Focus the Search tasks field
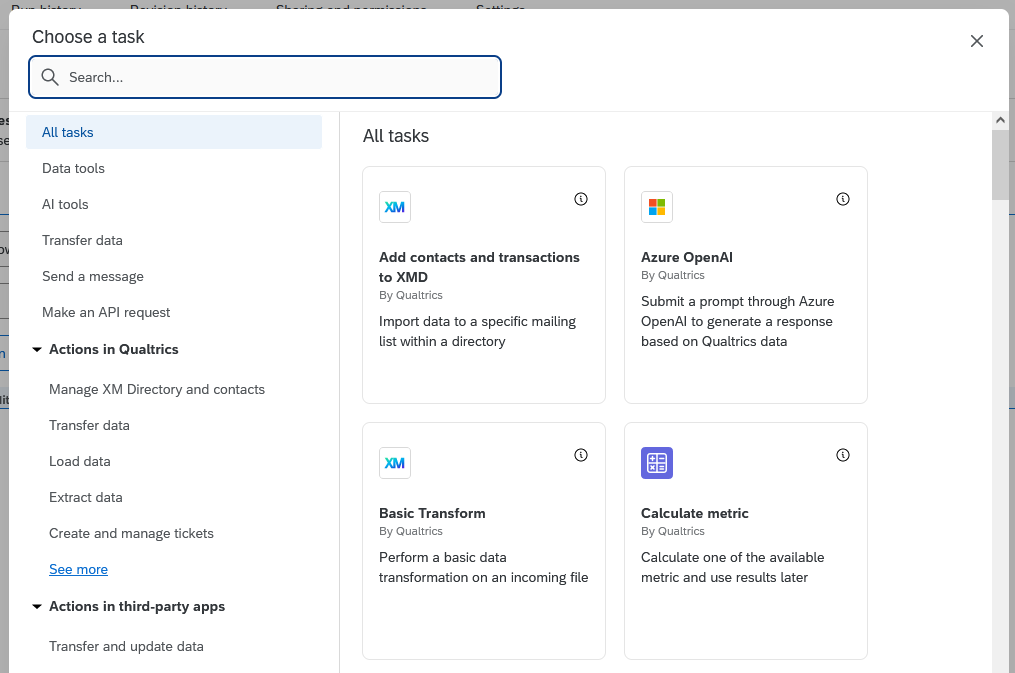 pos(265,77)
